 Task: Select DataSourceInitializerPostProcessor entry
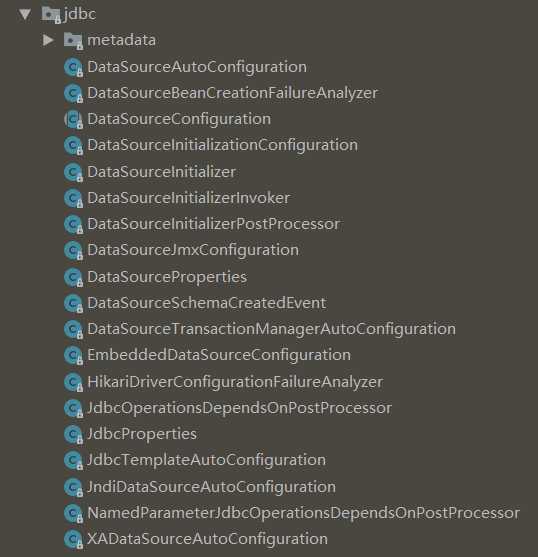click(x=214, y=224)
